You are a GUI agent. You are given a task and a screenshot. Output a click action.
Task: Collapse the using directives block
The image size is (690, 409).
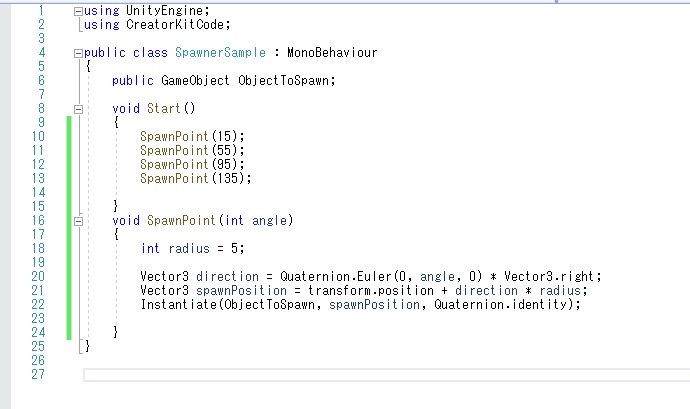click(78, 11)
